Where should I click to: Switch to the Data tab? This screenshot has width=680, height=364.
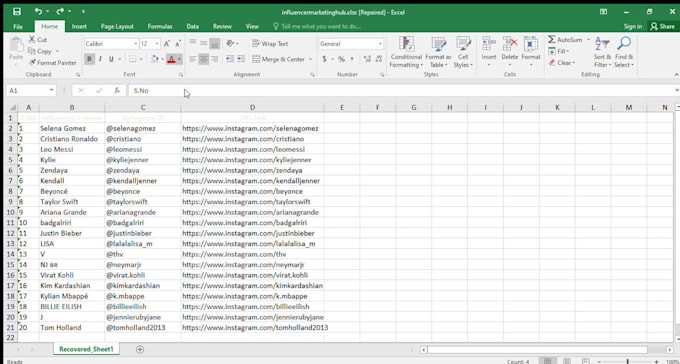pyautogui.click(x=193, y=26)
